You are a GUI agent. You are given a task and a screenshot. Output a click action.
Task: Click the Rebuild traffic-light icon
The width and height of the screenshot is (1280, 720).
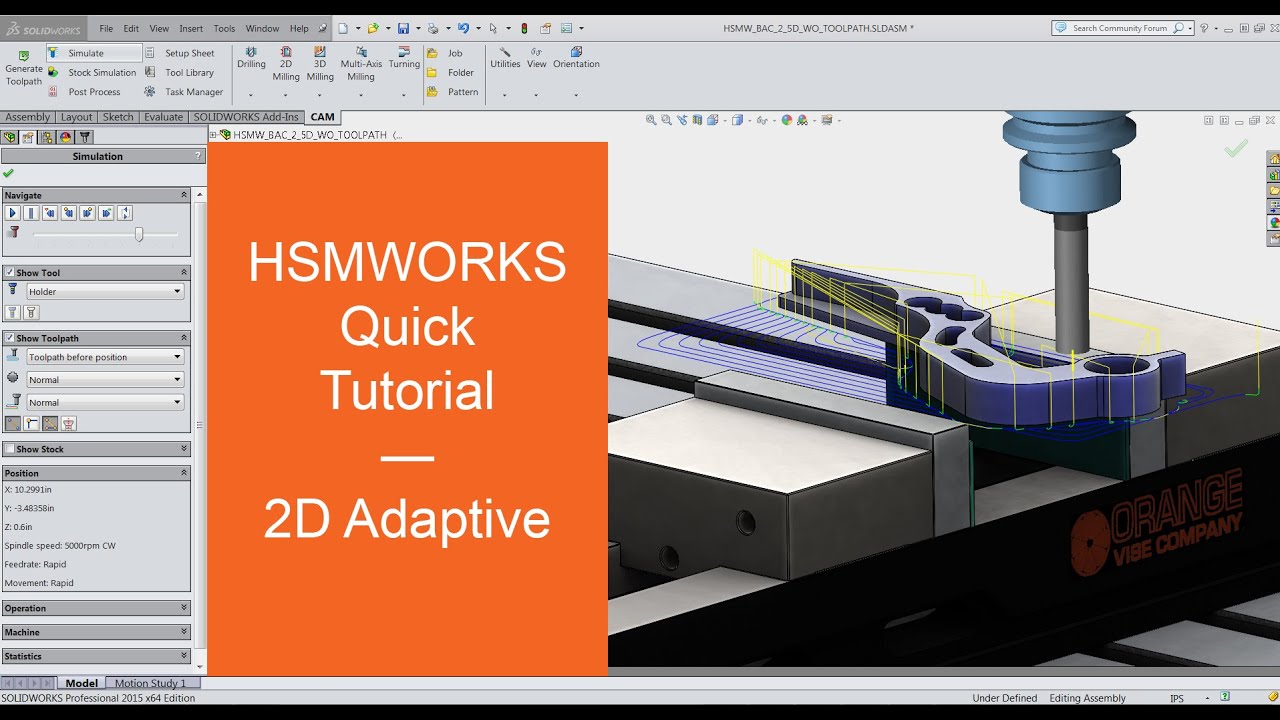pos(524,28)
